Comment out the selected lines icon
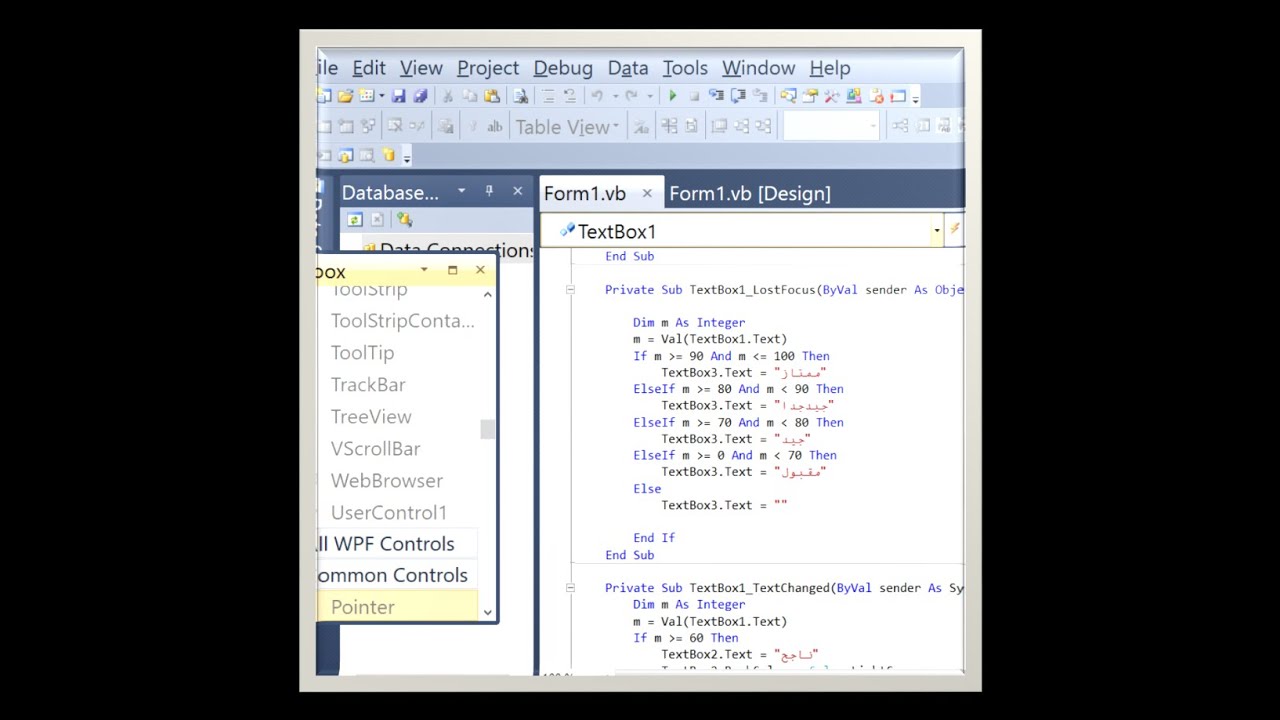 pos(548,96)
